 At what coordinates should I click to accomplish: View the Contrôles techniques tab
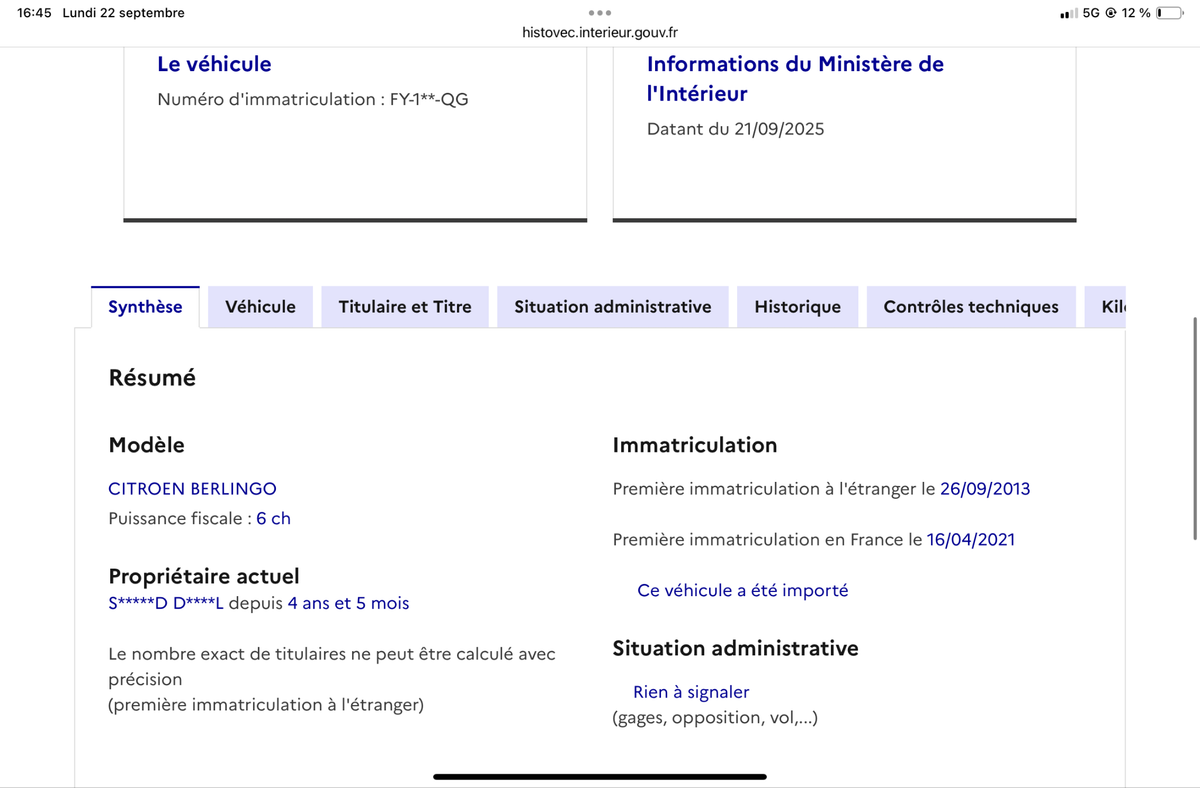coord(970,306)
